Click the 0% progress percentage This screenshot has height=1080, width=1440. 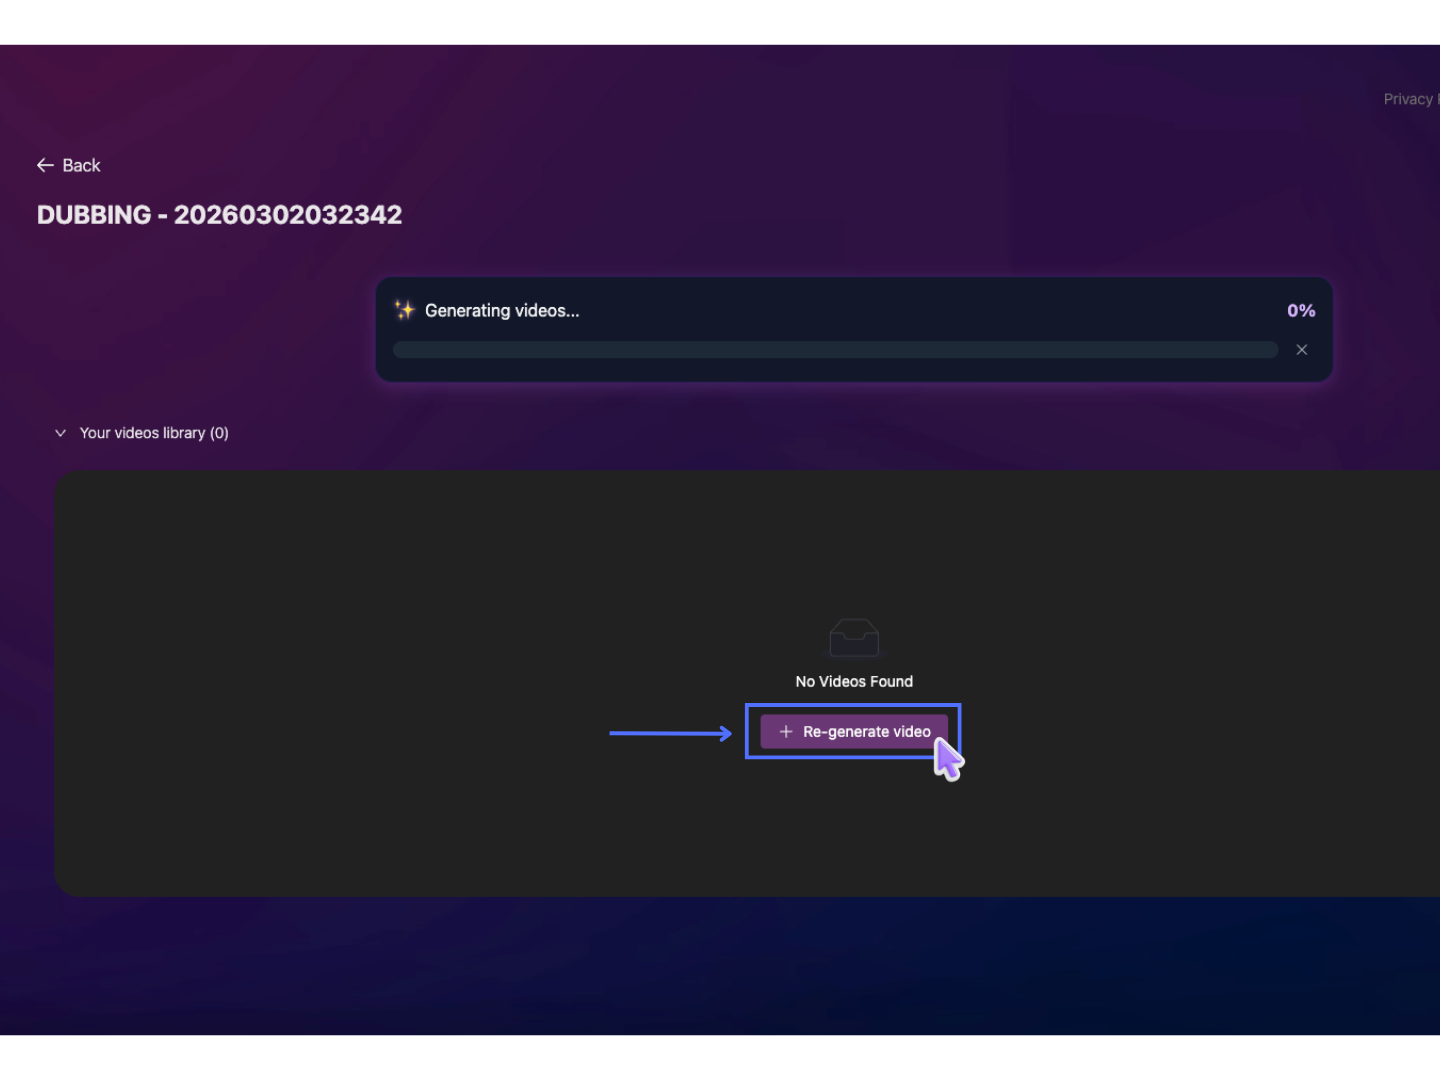[1300, 311]
